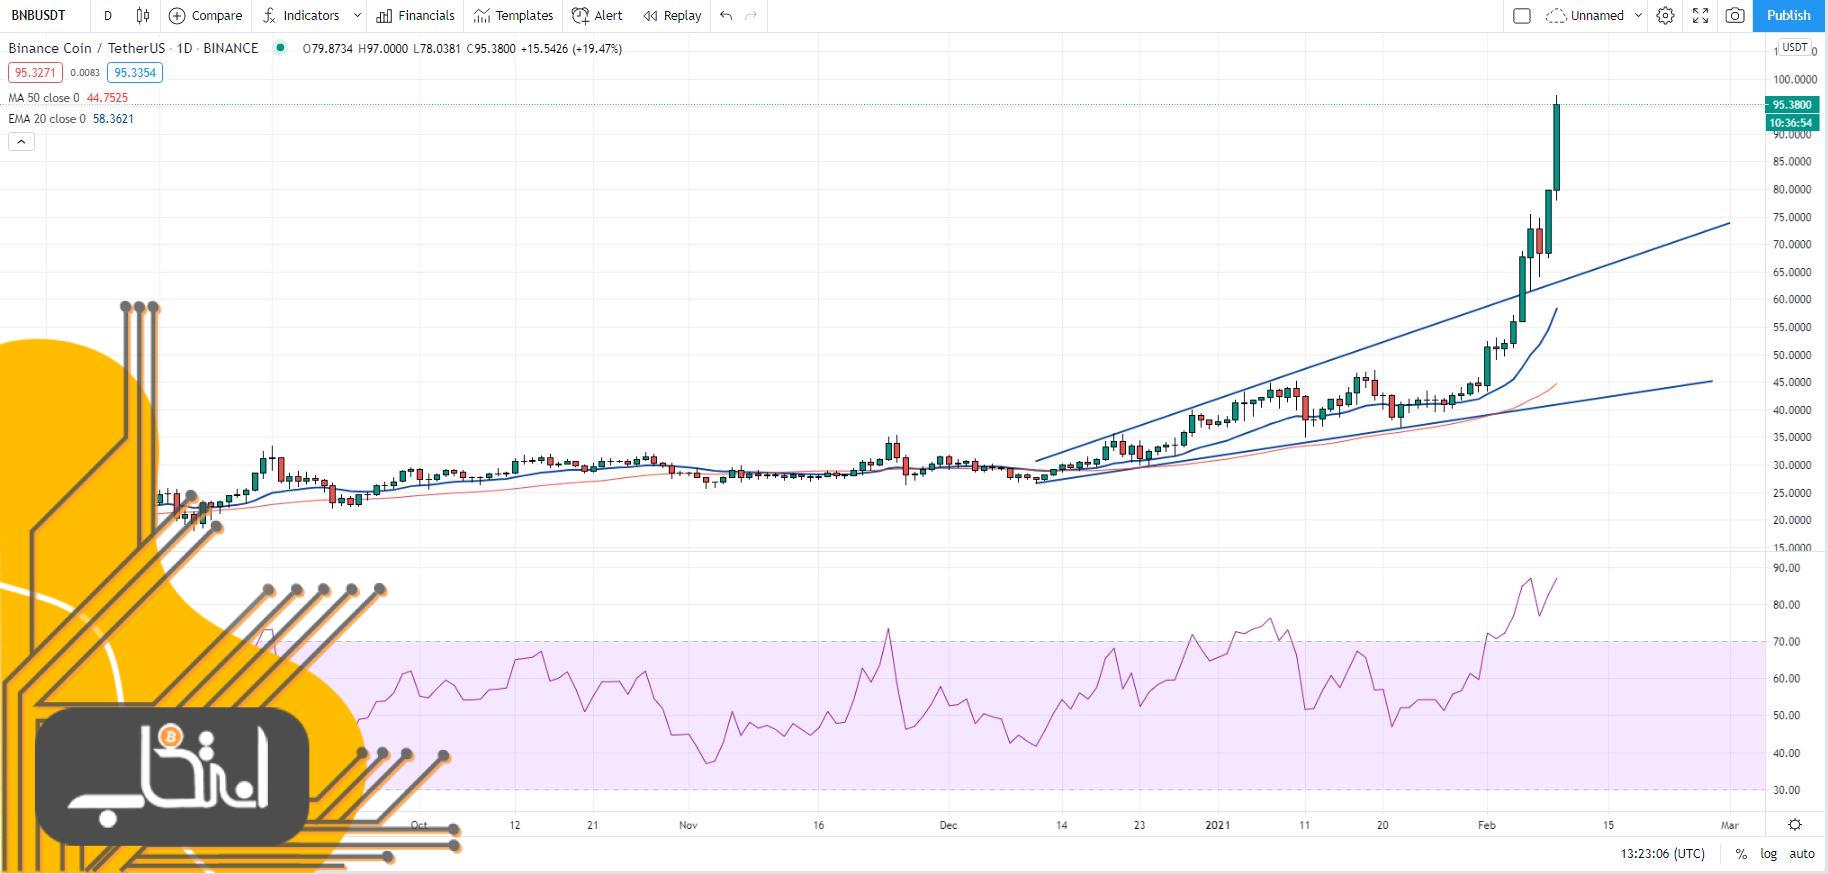Screen dimensions: 1828x874
Task: Open the candlestick chart style selector
Action: tap(143, 15)
